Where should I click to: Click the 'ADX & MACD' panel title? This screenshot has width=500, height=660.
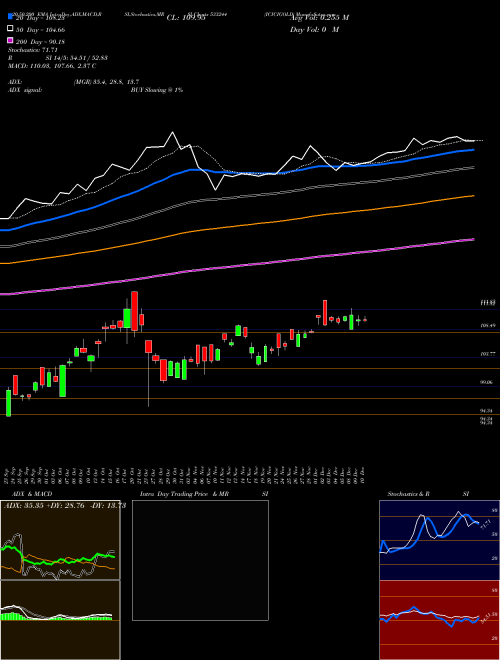tap(32, 494)
